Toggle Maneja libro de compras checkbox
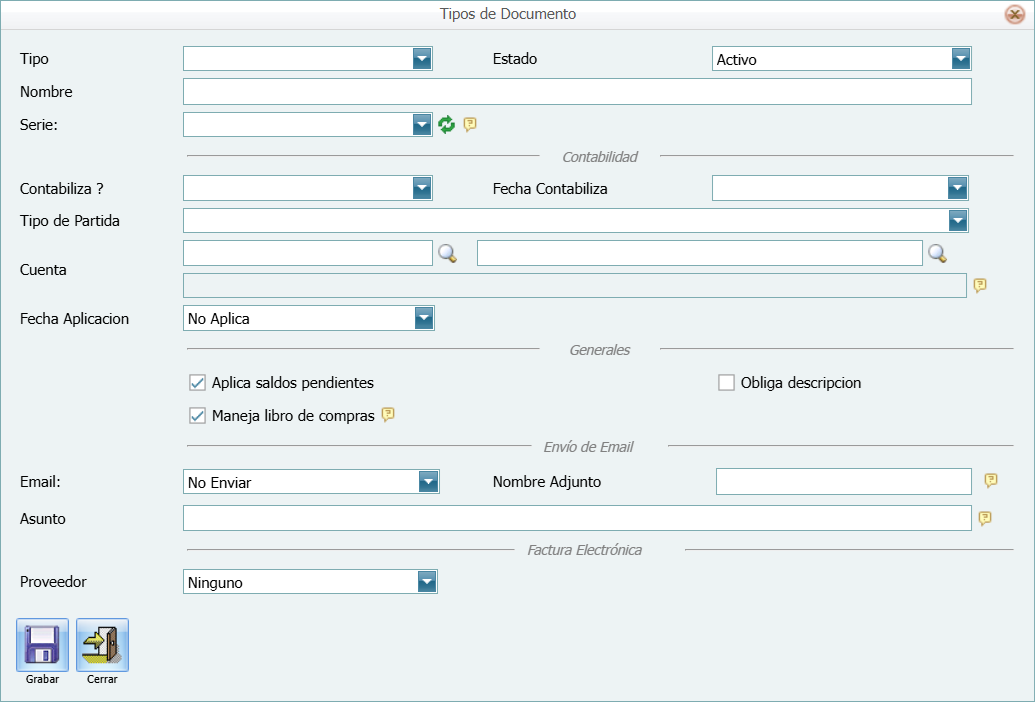This screenshot has width=1035, height=702. pyautogui.click(x=197, y=415)
